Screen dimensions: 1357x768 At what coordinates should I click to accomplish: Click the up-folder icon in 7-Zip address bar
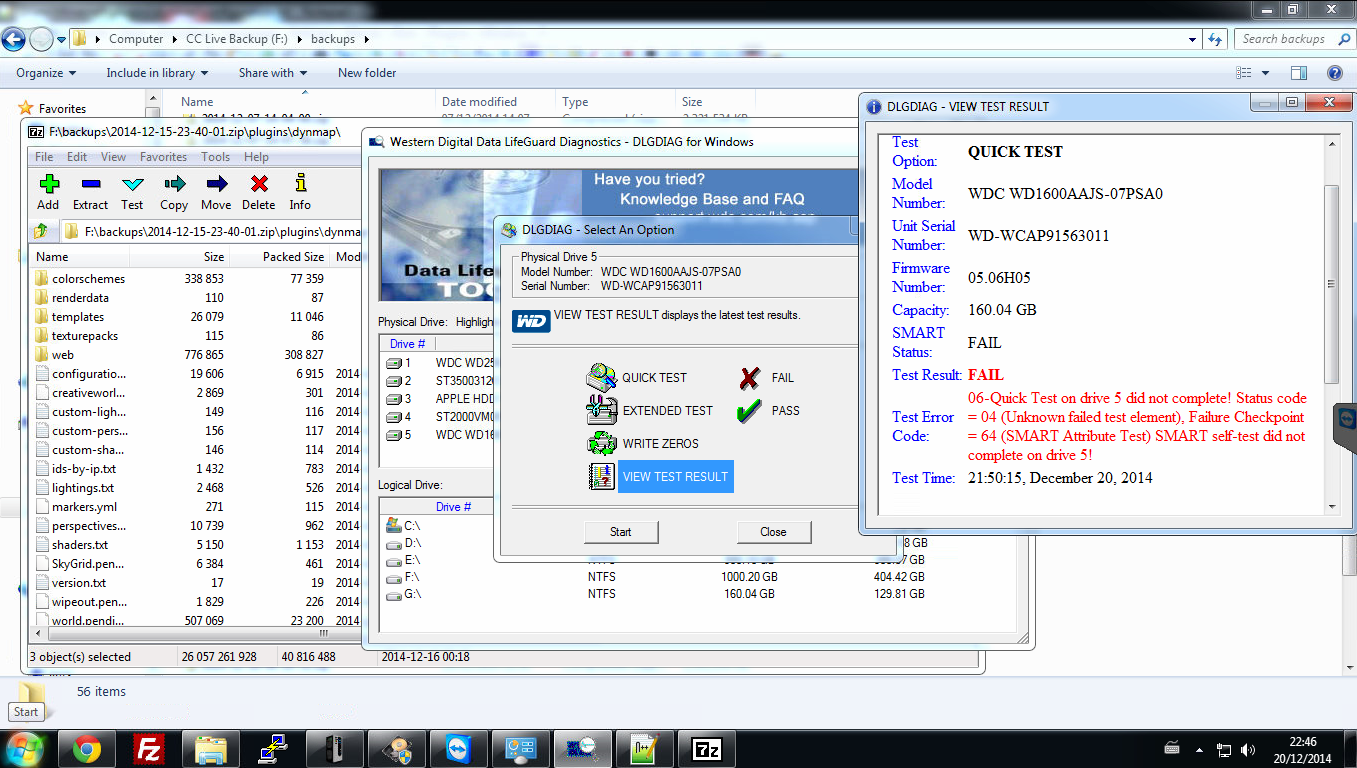[41, 231]
